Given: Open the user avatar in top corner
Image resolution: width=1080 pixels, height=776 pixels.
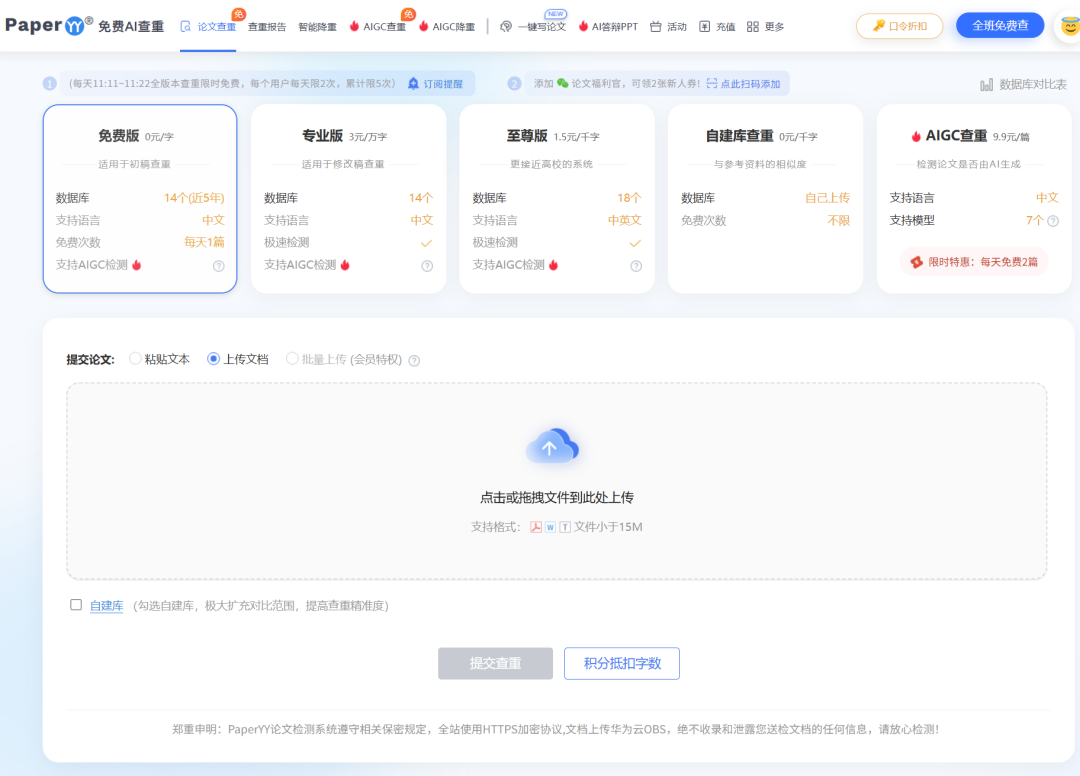Looking at the screenshot, I should click(x=1069, y=26).
